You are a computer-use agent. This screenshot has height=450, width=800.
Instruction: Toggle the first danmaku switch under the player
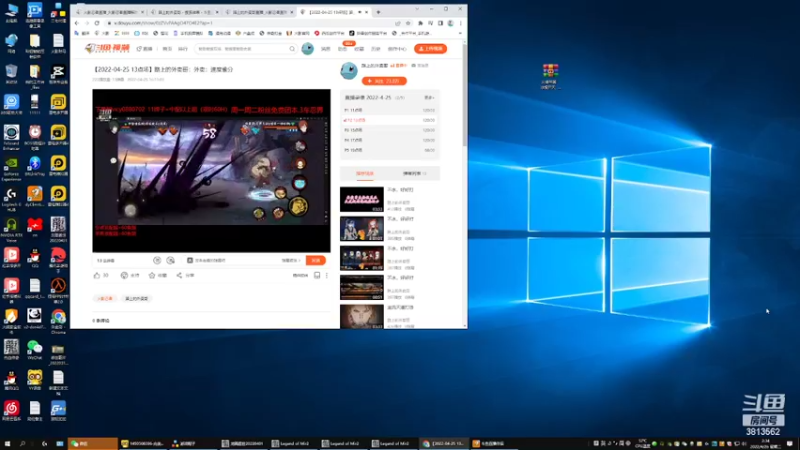pyautogui.click(x=157, y=261)
